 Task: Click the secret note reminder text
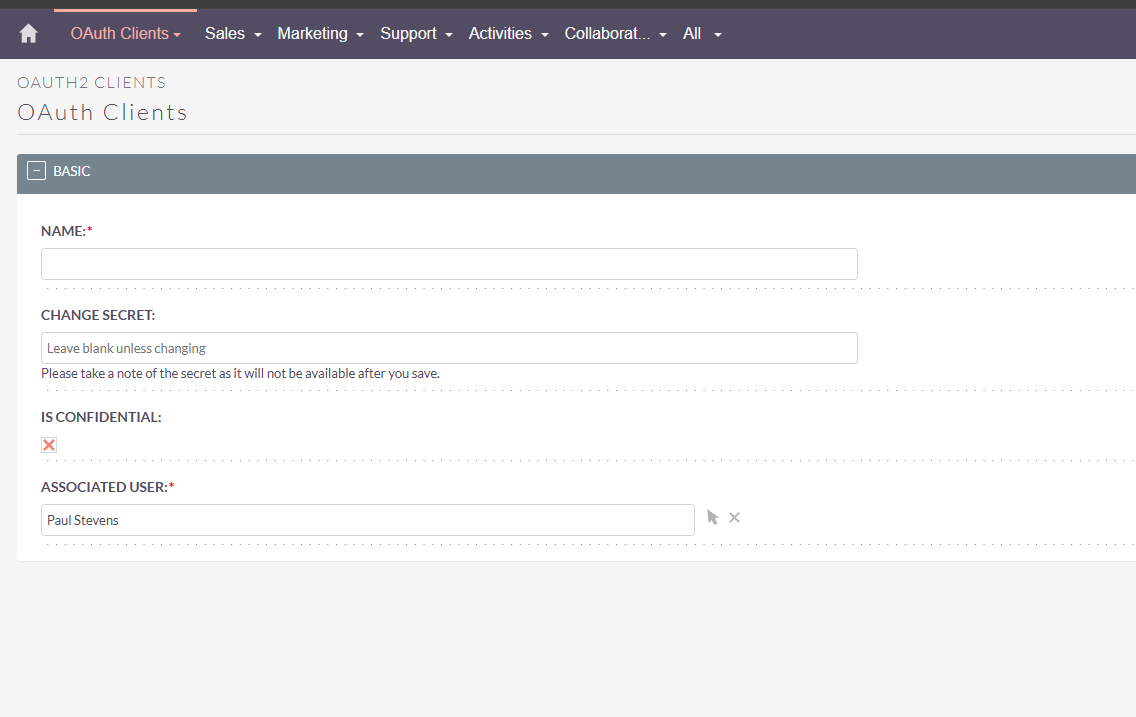(x=241, y=374)
